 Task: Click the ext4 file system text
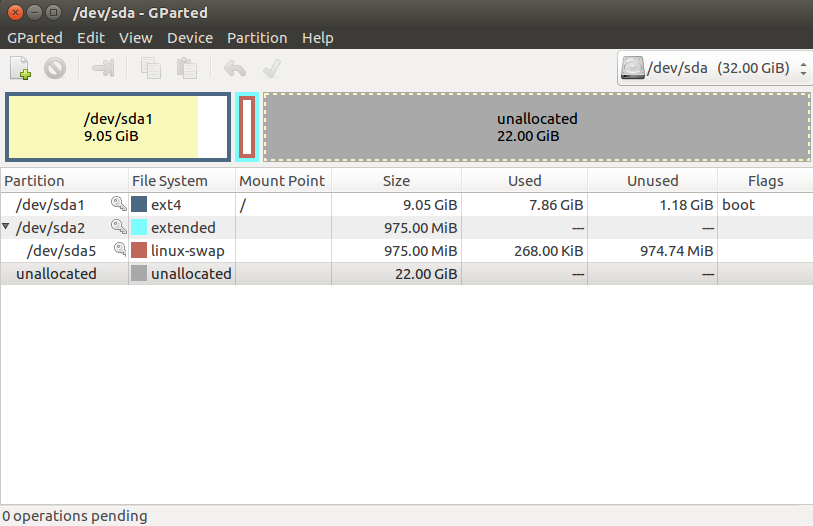click(x=166, y=205)
